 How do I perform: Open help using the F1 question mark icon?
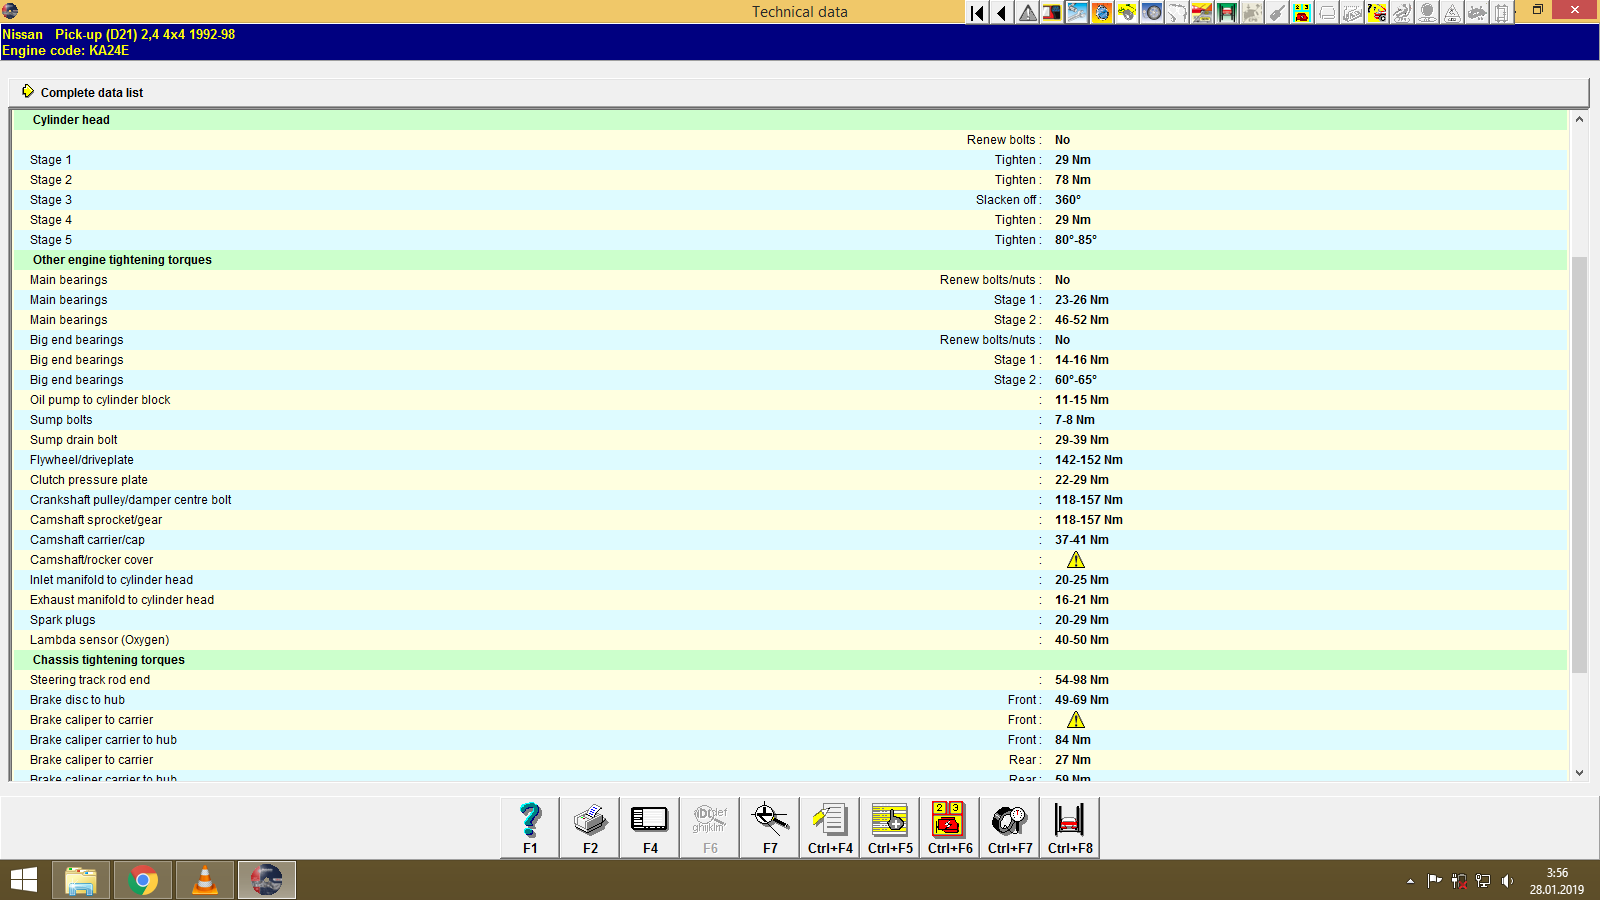tap(529, 826)
